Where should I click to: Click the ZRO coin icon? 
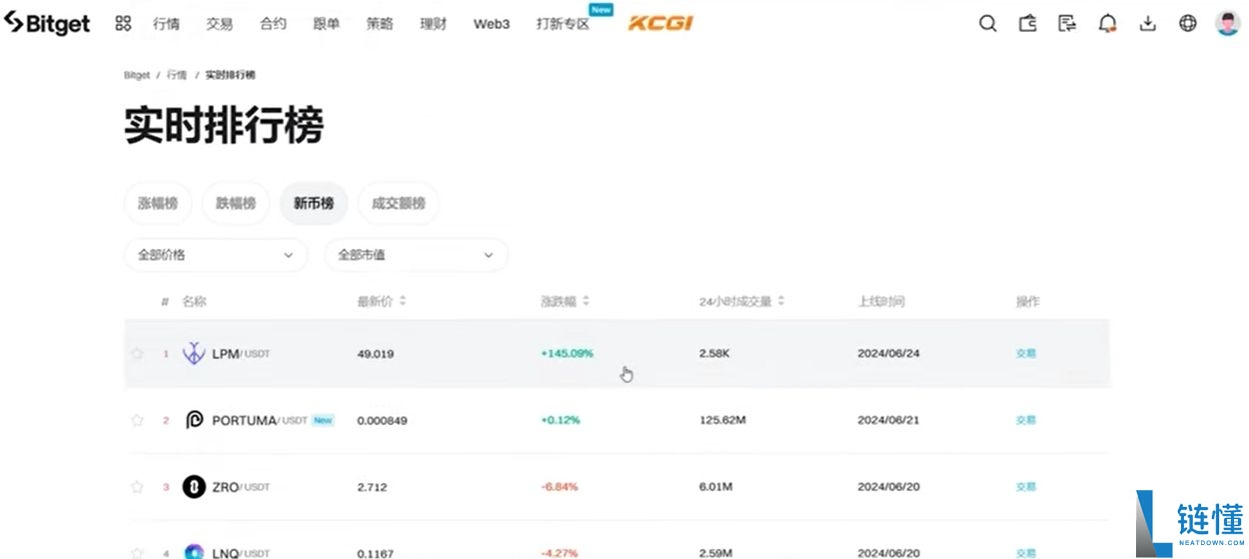(194, 487)
